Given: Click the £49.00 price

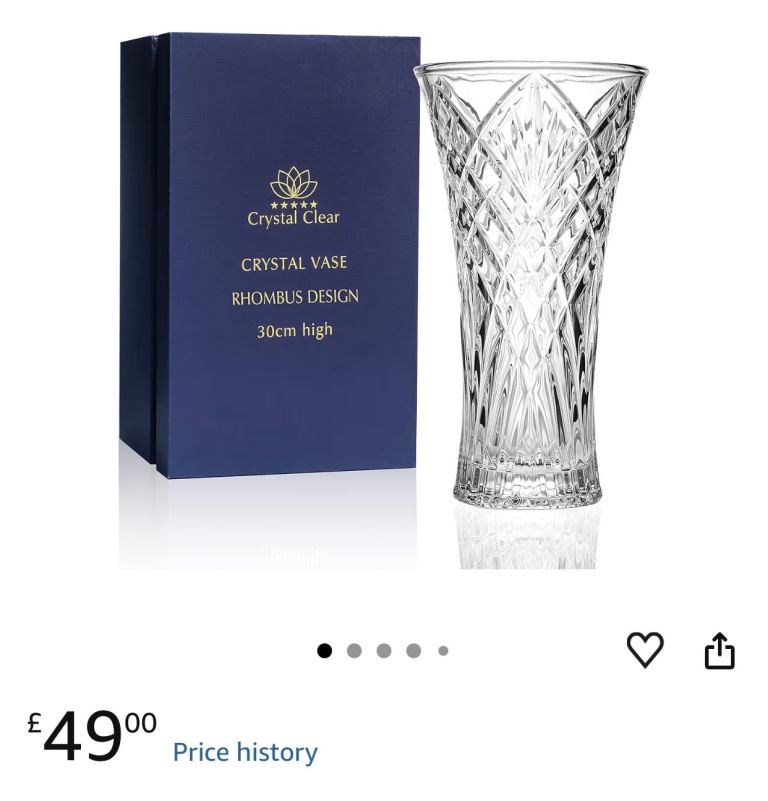Looking at the screenshot, I should click(x=92, y=736).
